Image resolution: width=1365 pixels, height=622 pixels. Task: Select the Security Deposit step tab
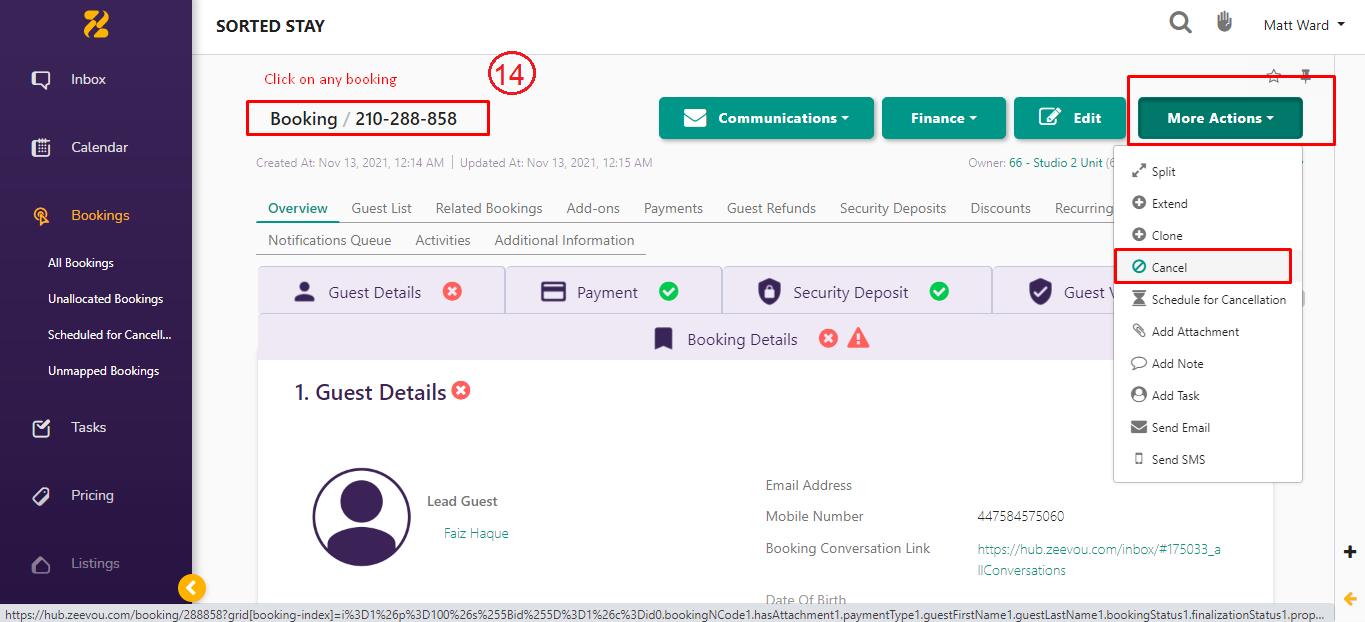(857, 292)
